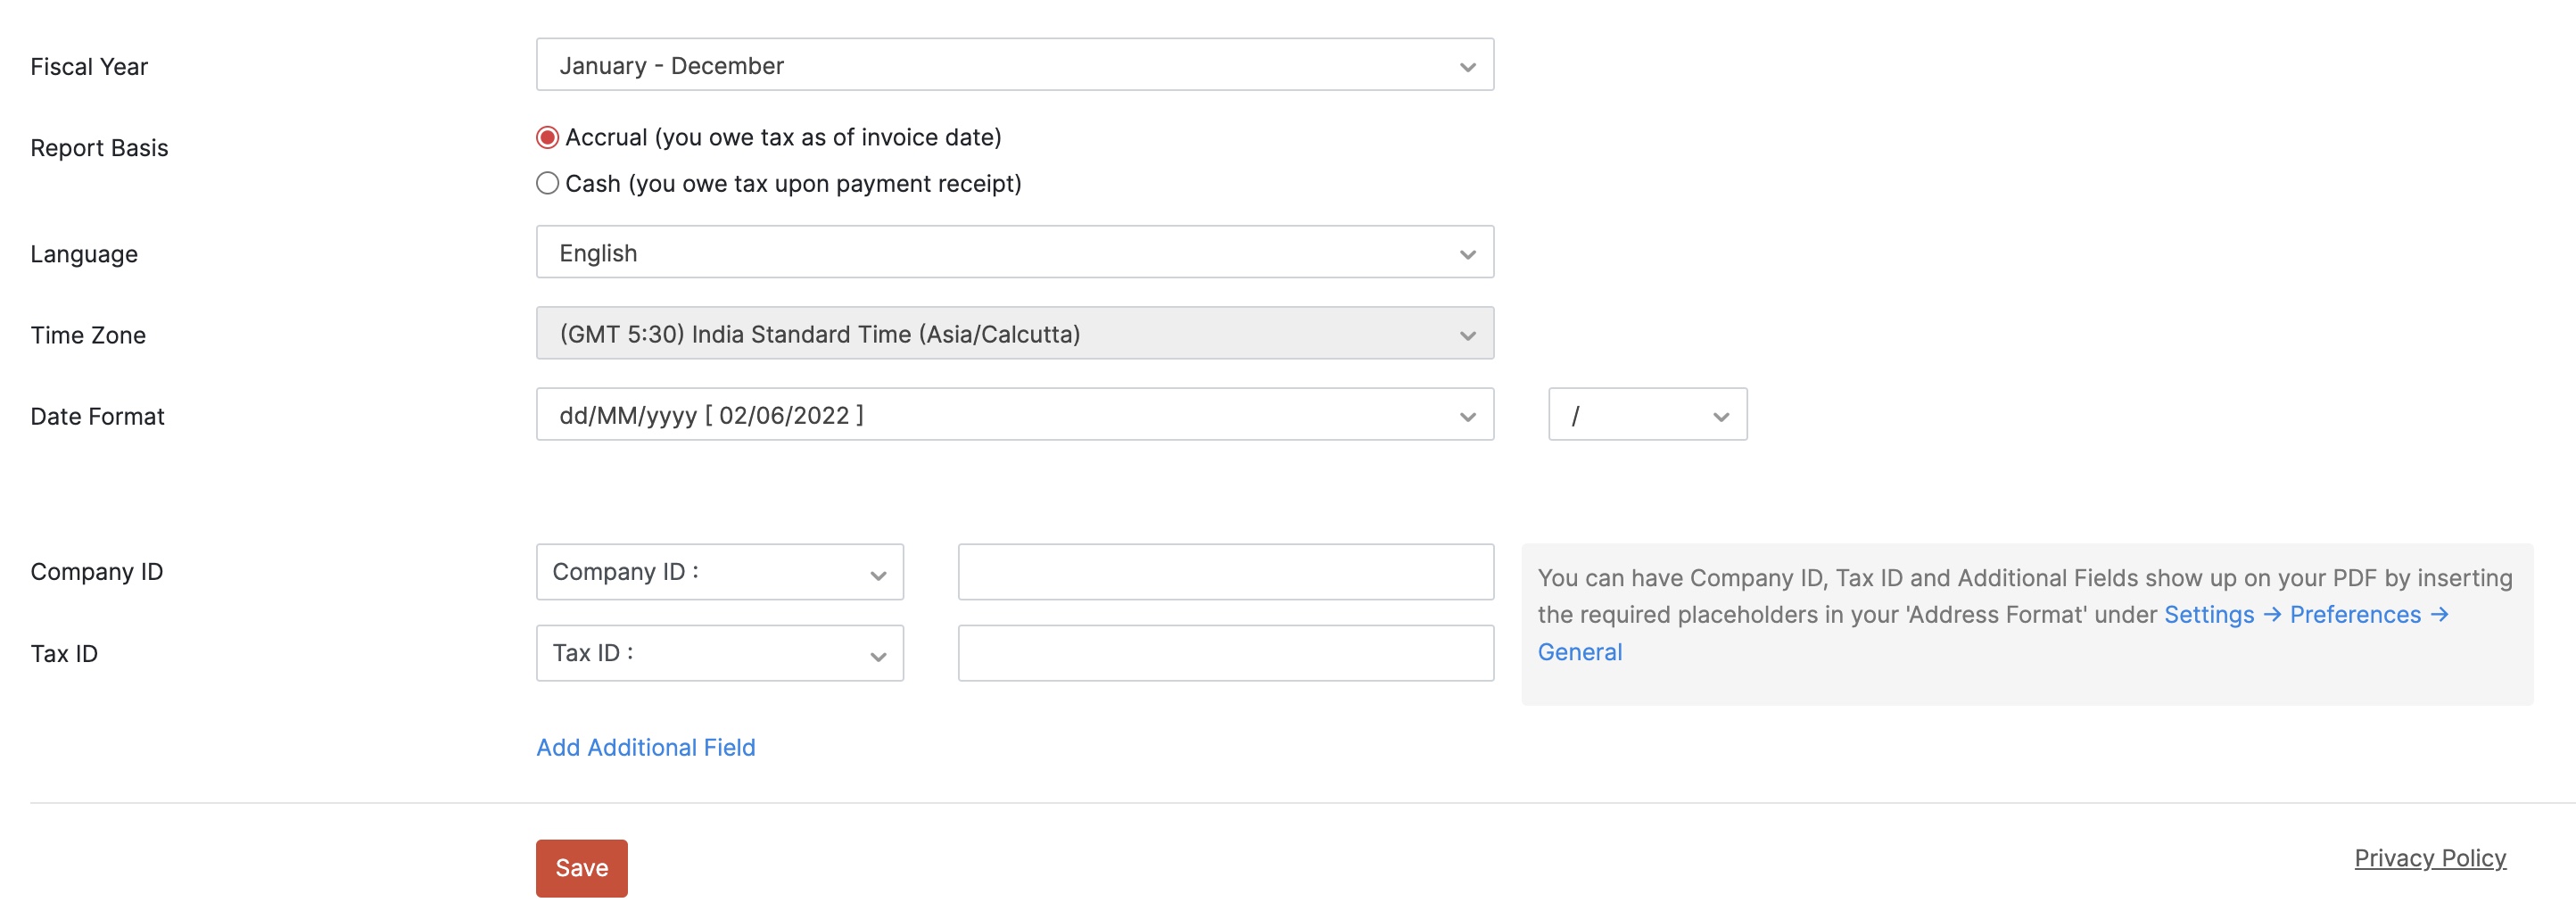Open the Privacy Policy link

click(x=2429, y=858)
